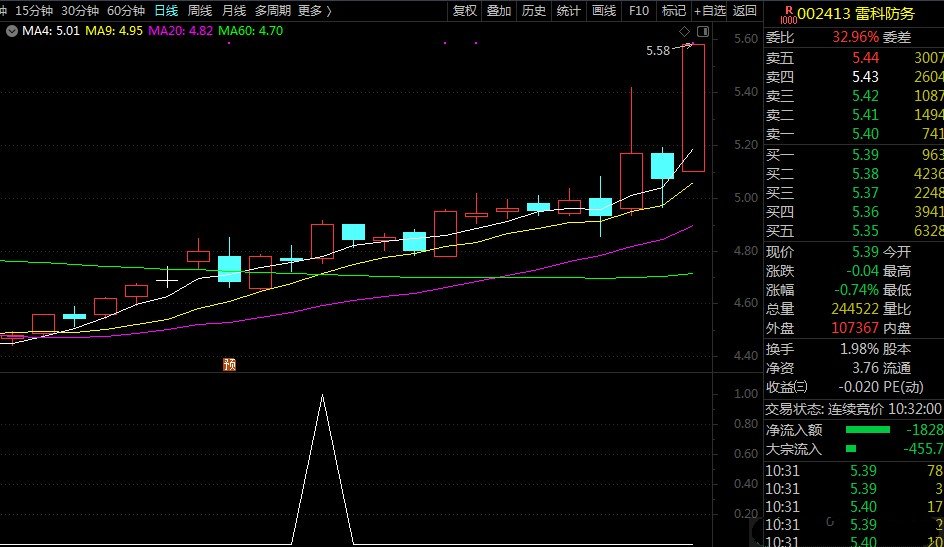Click the 5.58 high price label
Screen dimensions: 944x547
(657, 51)
